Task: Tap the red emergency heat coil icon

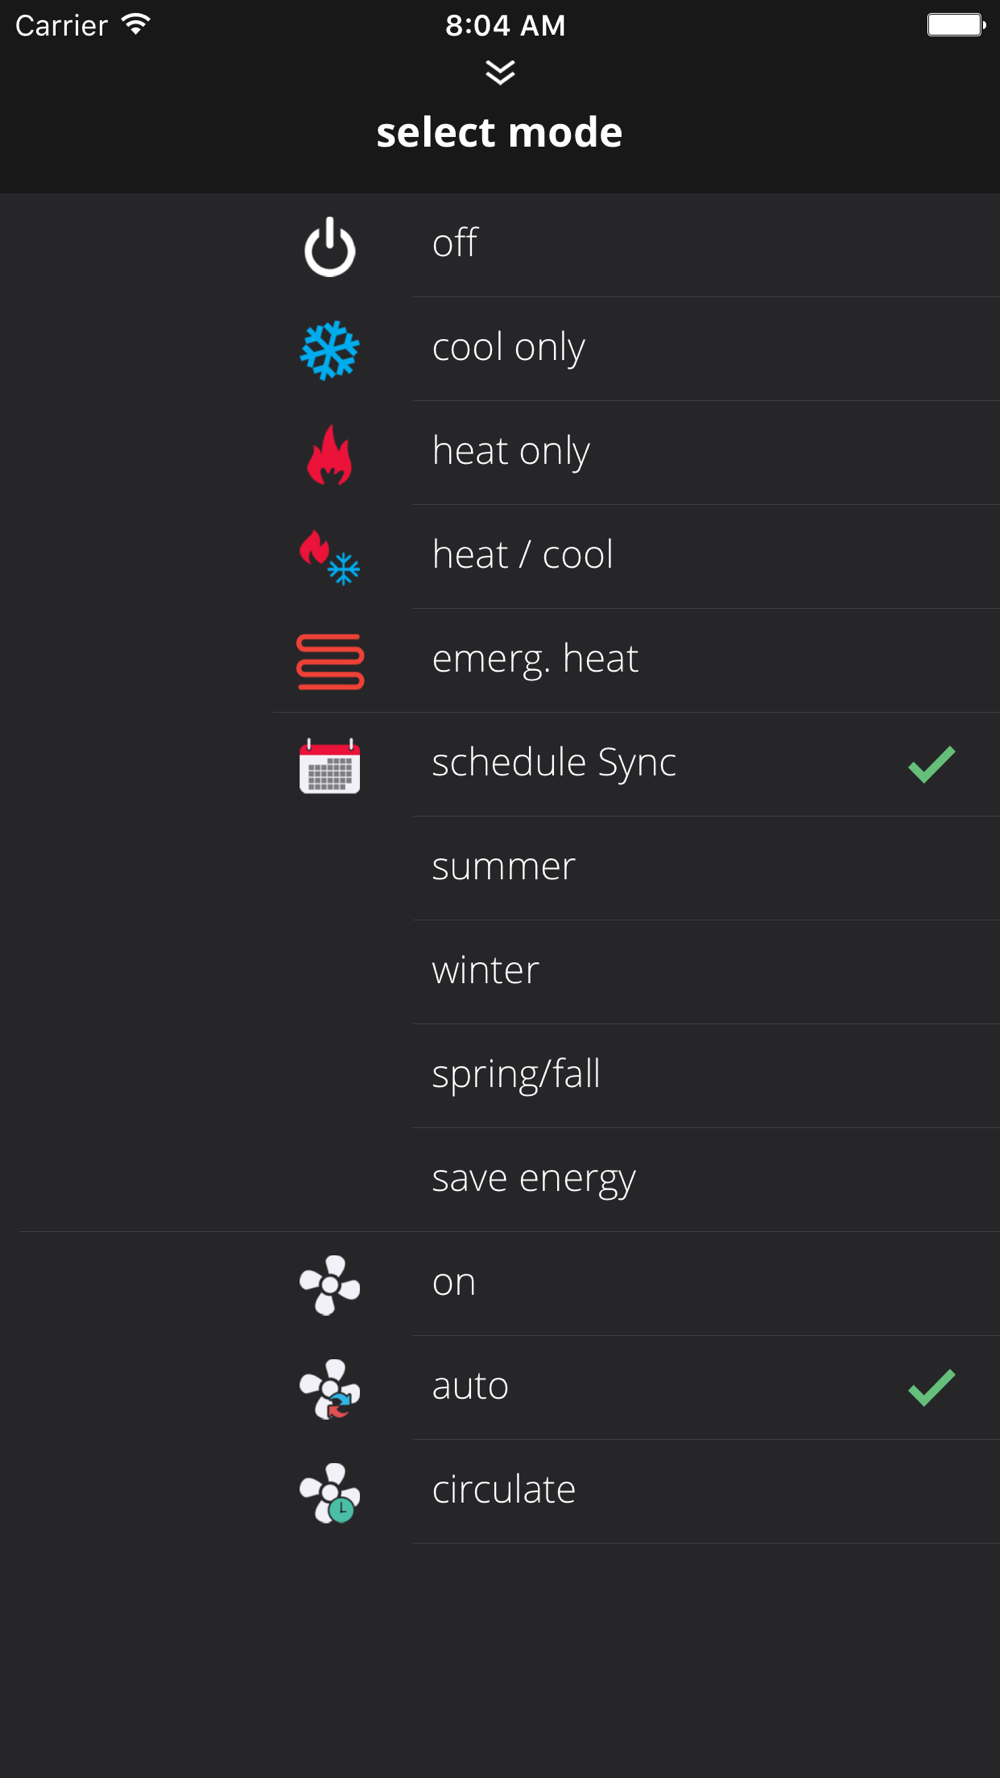Action: 330,662
